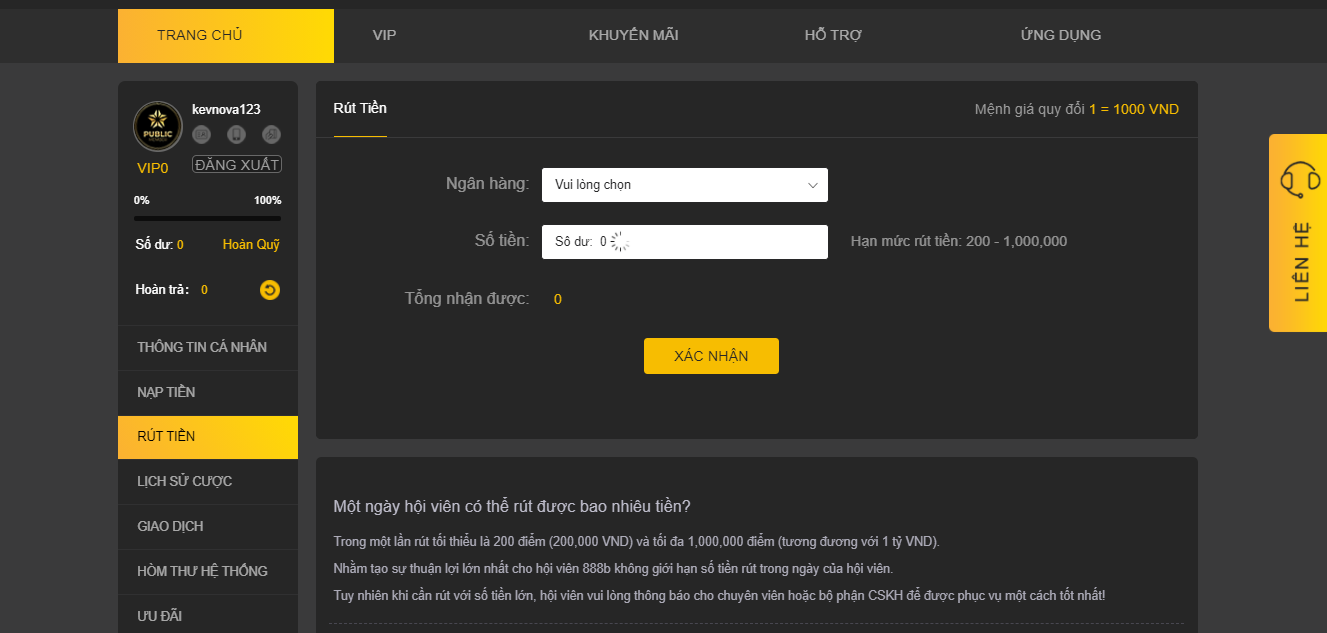Open THÔNG TIN CÁ NHÂN in sidebar

point(202,348)
